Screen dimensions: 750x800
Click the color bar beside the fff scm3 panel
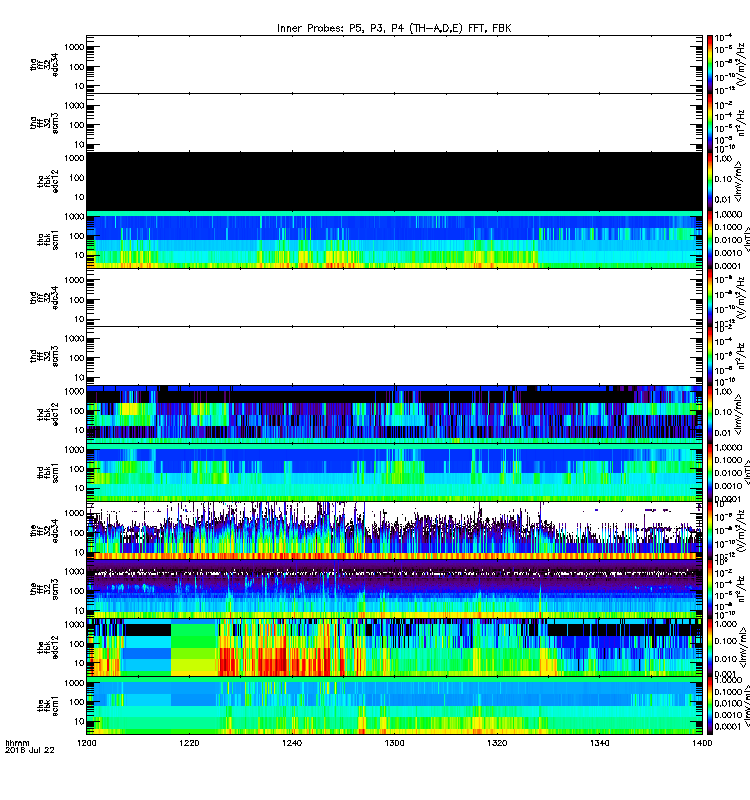pos(710,589)
